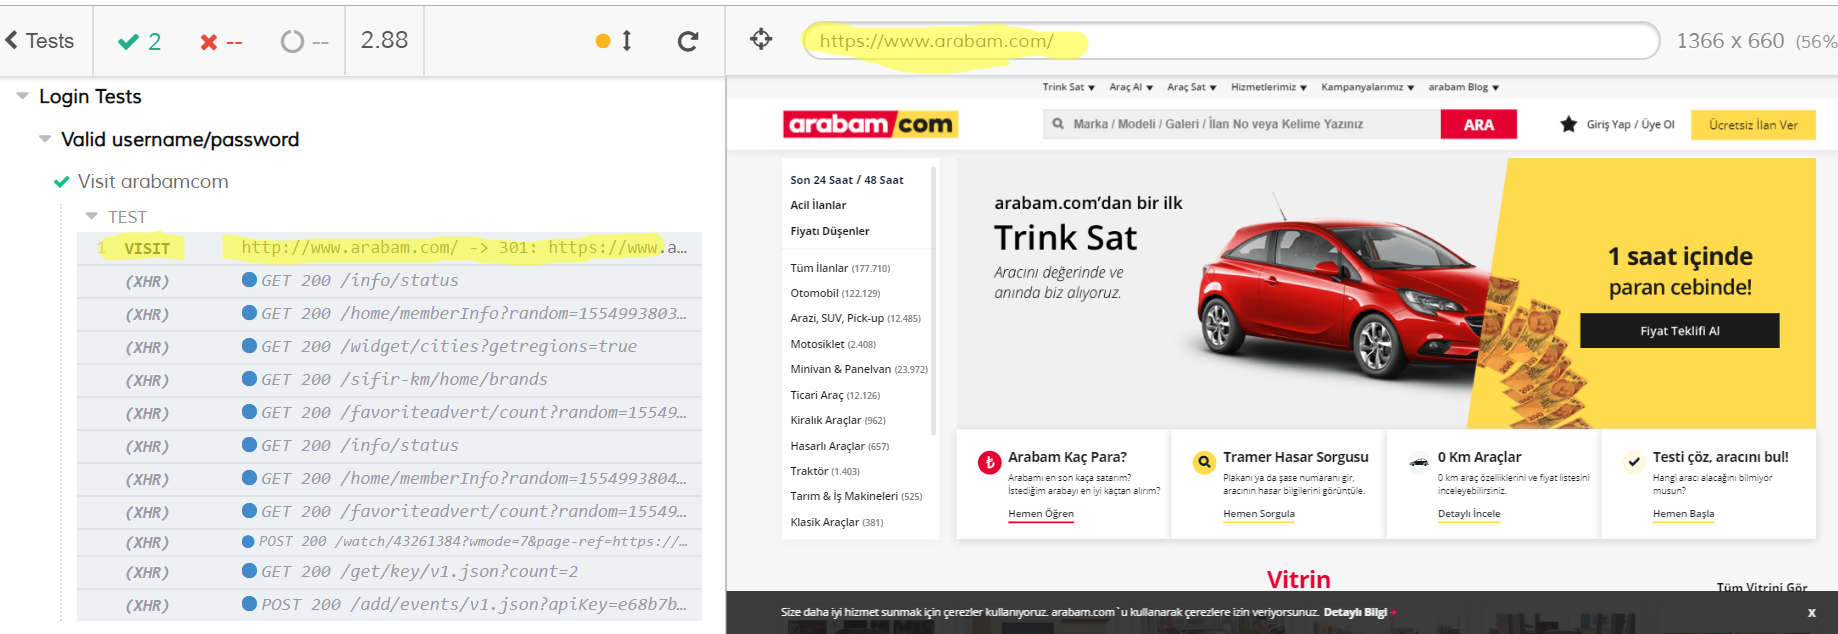Viewport: 1838px width, 634px height.
Task: Open the Kampanyalarımız dropdown menu
Action: click(x=1367, y=87)
